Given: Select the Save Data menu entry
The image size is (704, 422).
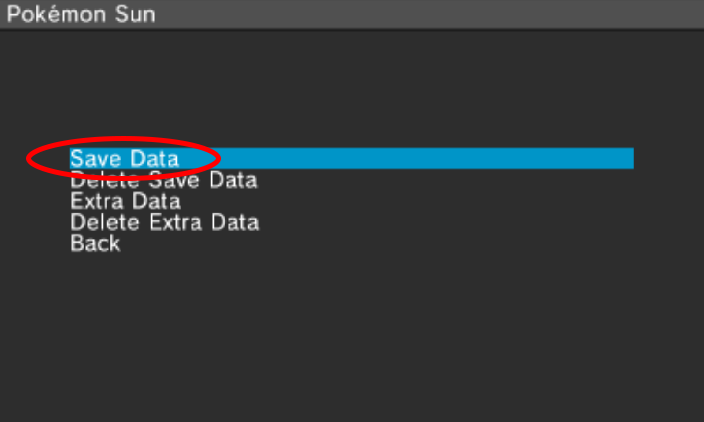Looking at the screenshot, I should tap(124, 159).
